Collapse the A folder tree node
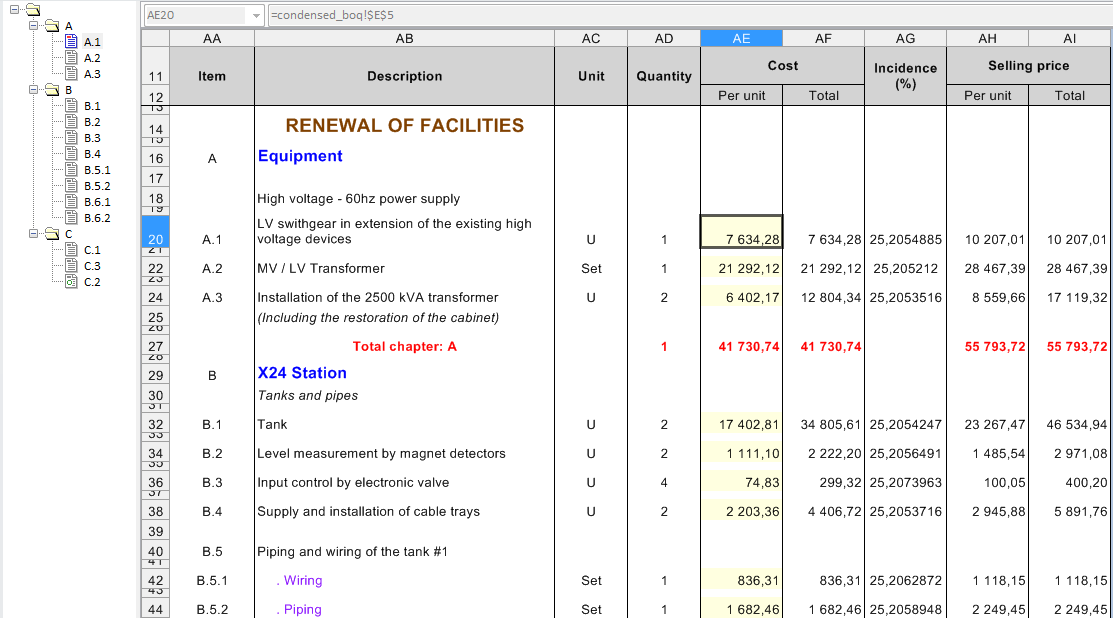Viewport: 1113px width, 618px height. pyautogui.click(x=35, y=26)
